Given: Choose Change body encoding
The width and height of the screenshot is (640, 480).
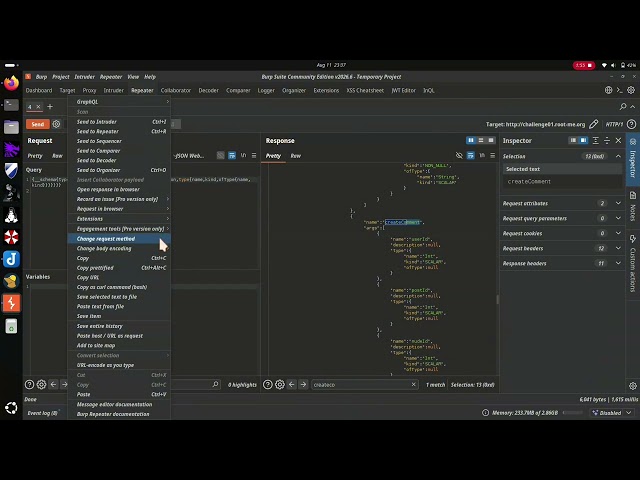Looking at the screenshot, I should click(x=119, y=248).
